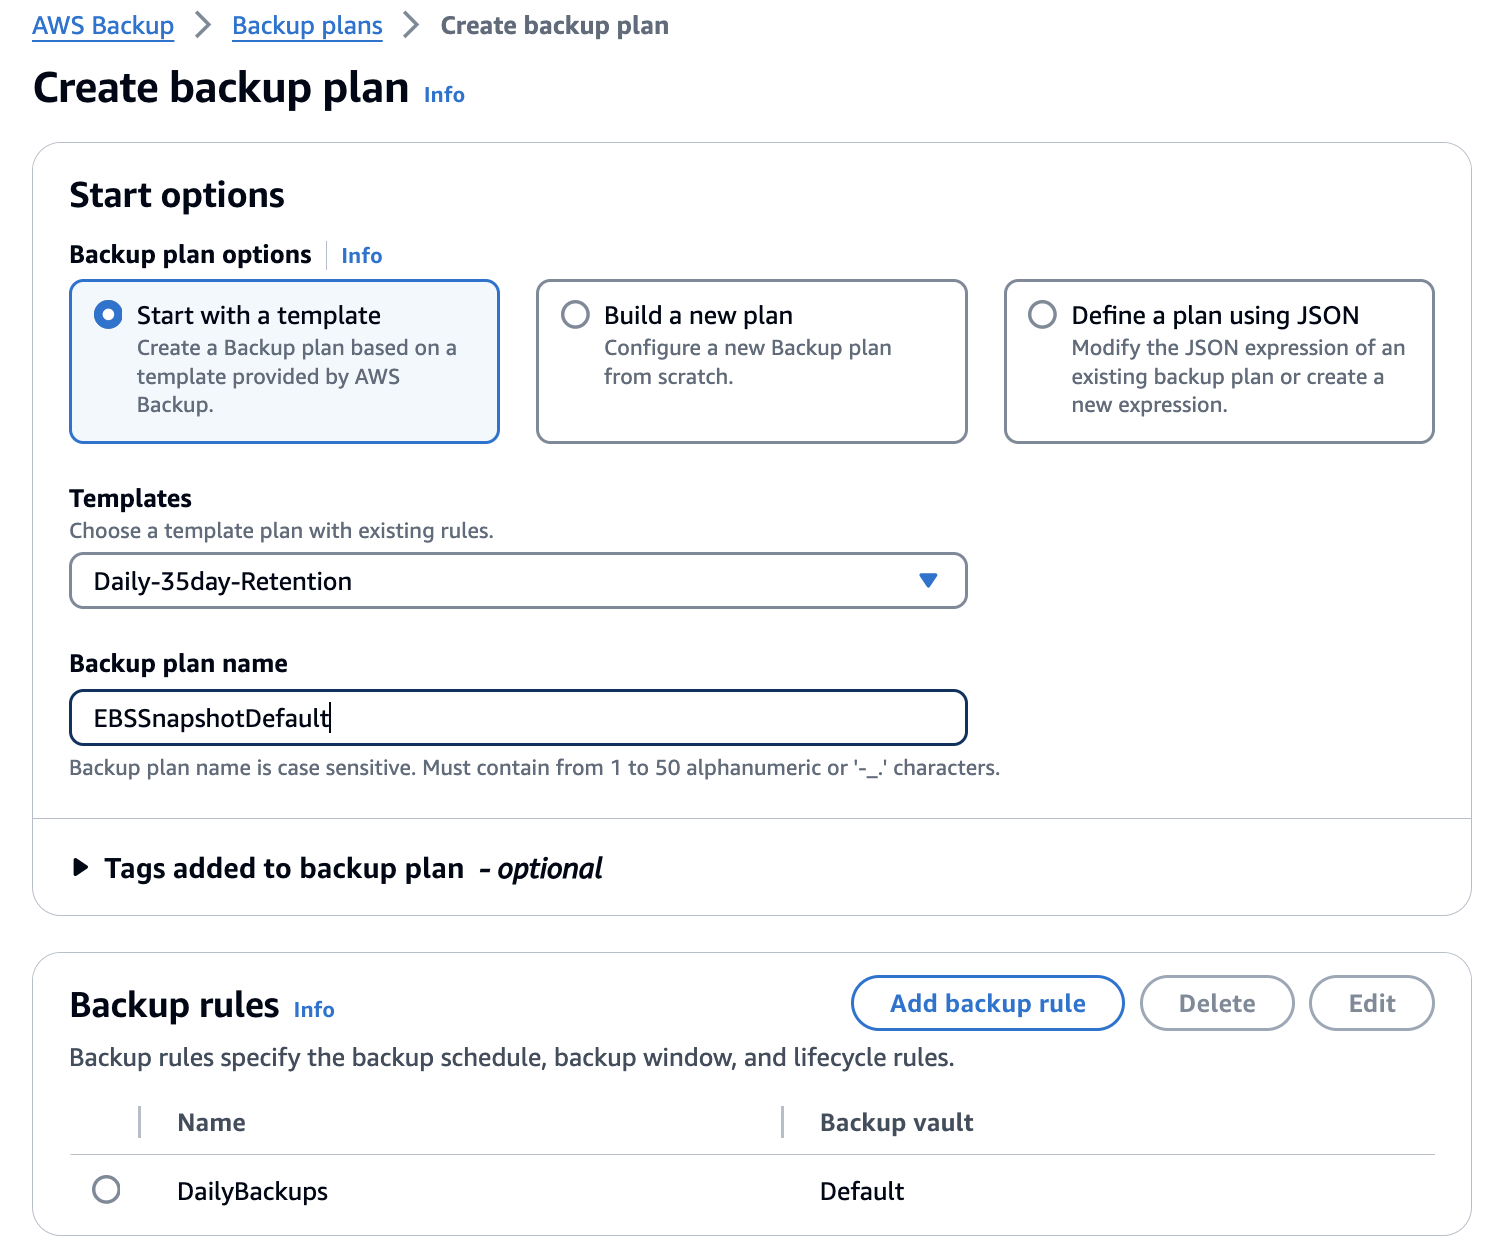The image size is (1508, 1250).
Task: Click Info beside Backup plan options
Action: 361,255
